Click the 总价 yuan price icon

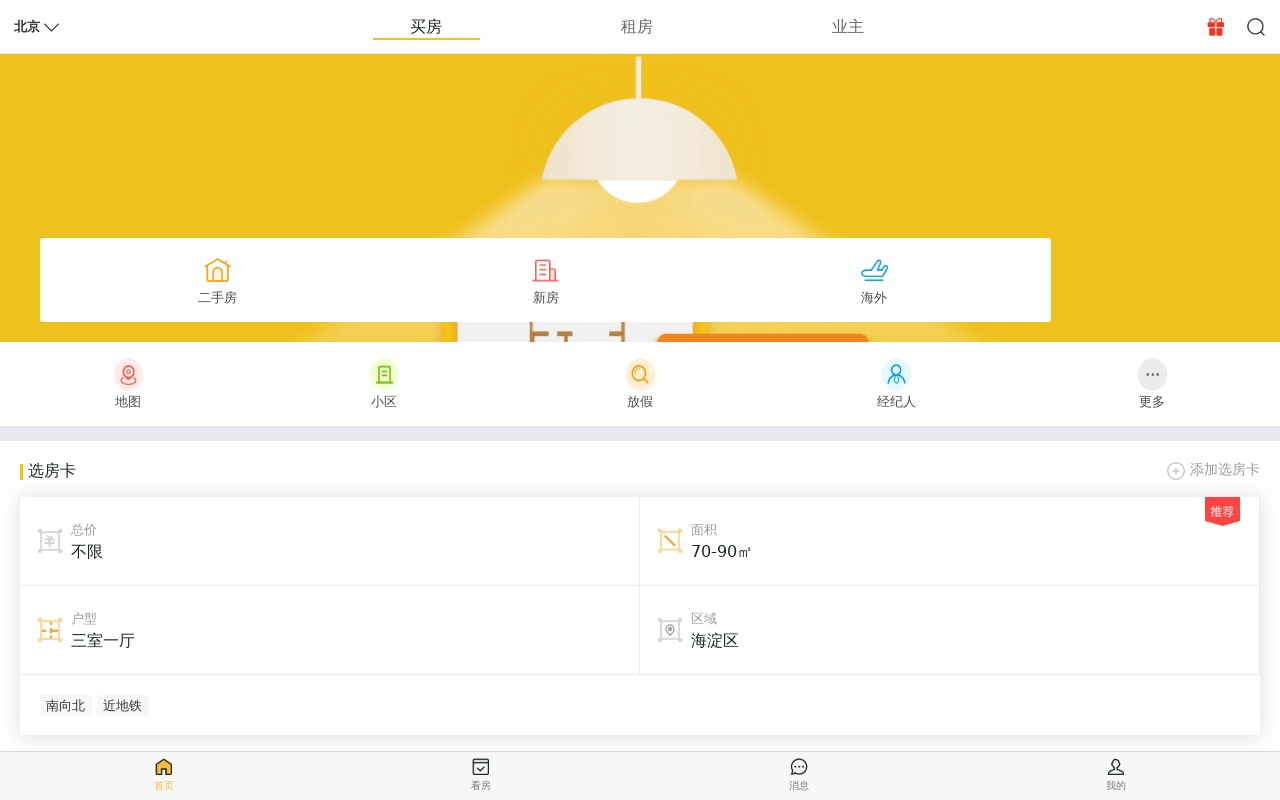pyautogui.click(x=50, y=541)
